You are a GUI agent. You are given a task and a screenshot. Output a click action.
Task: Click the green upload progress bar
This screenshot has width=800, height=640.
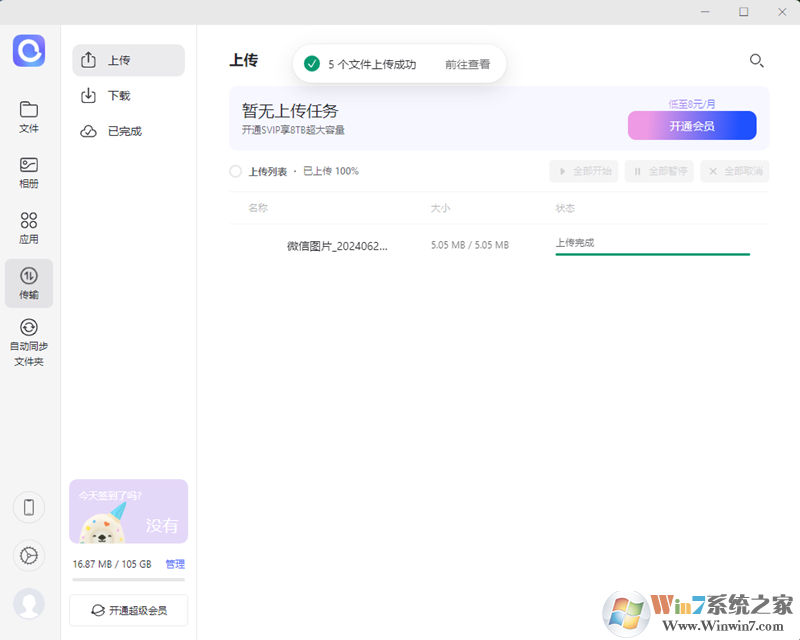(x=653, y=254)
